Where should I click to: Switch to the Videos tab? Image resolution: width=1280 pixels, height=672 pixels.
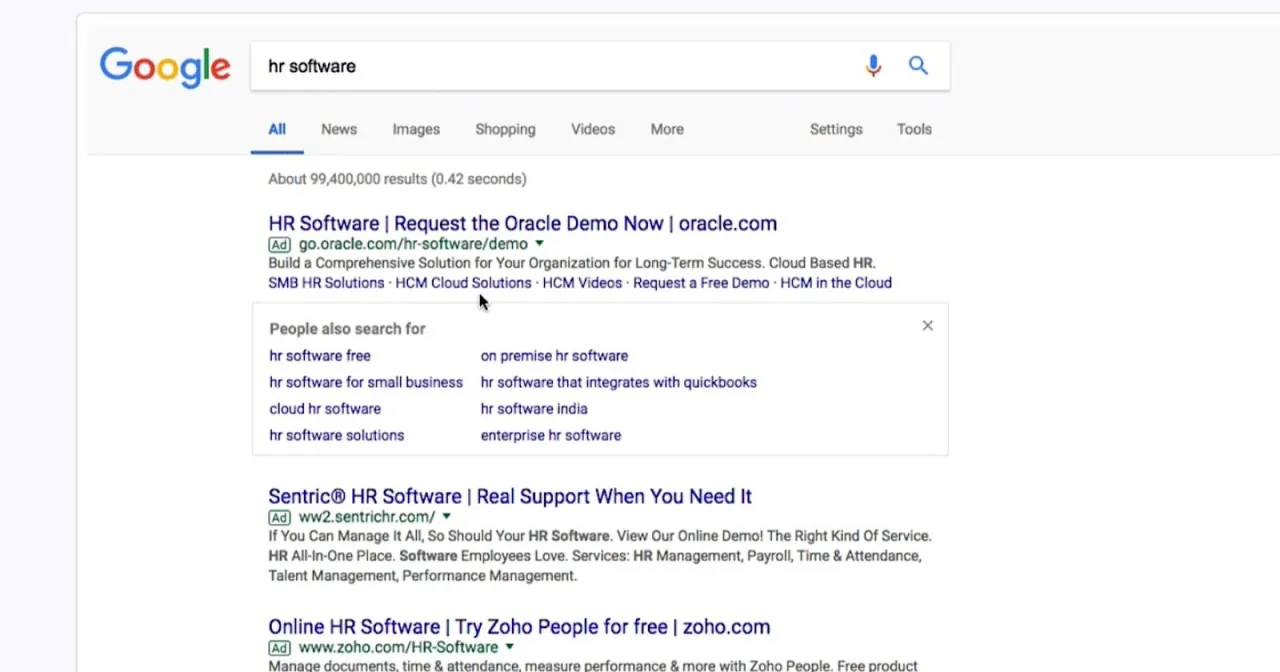point(593,129)
